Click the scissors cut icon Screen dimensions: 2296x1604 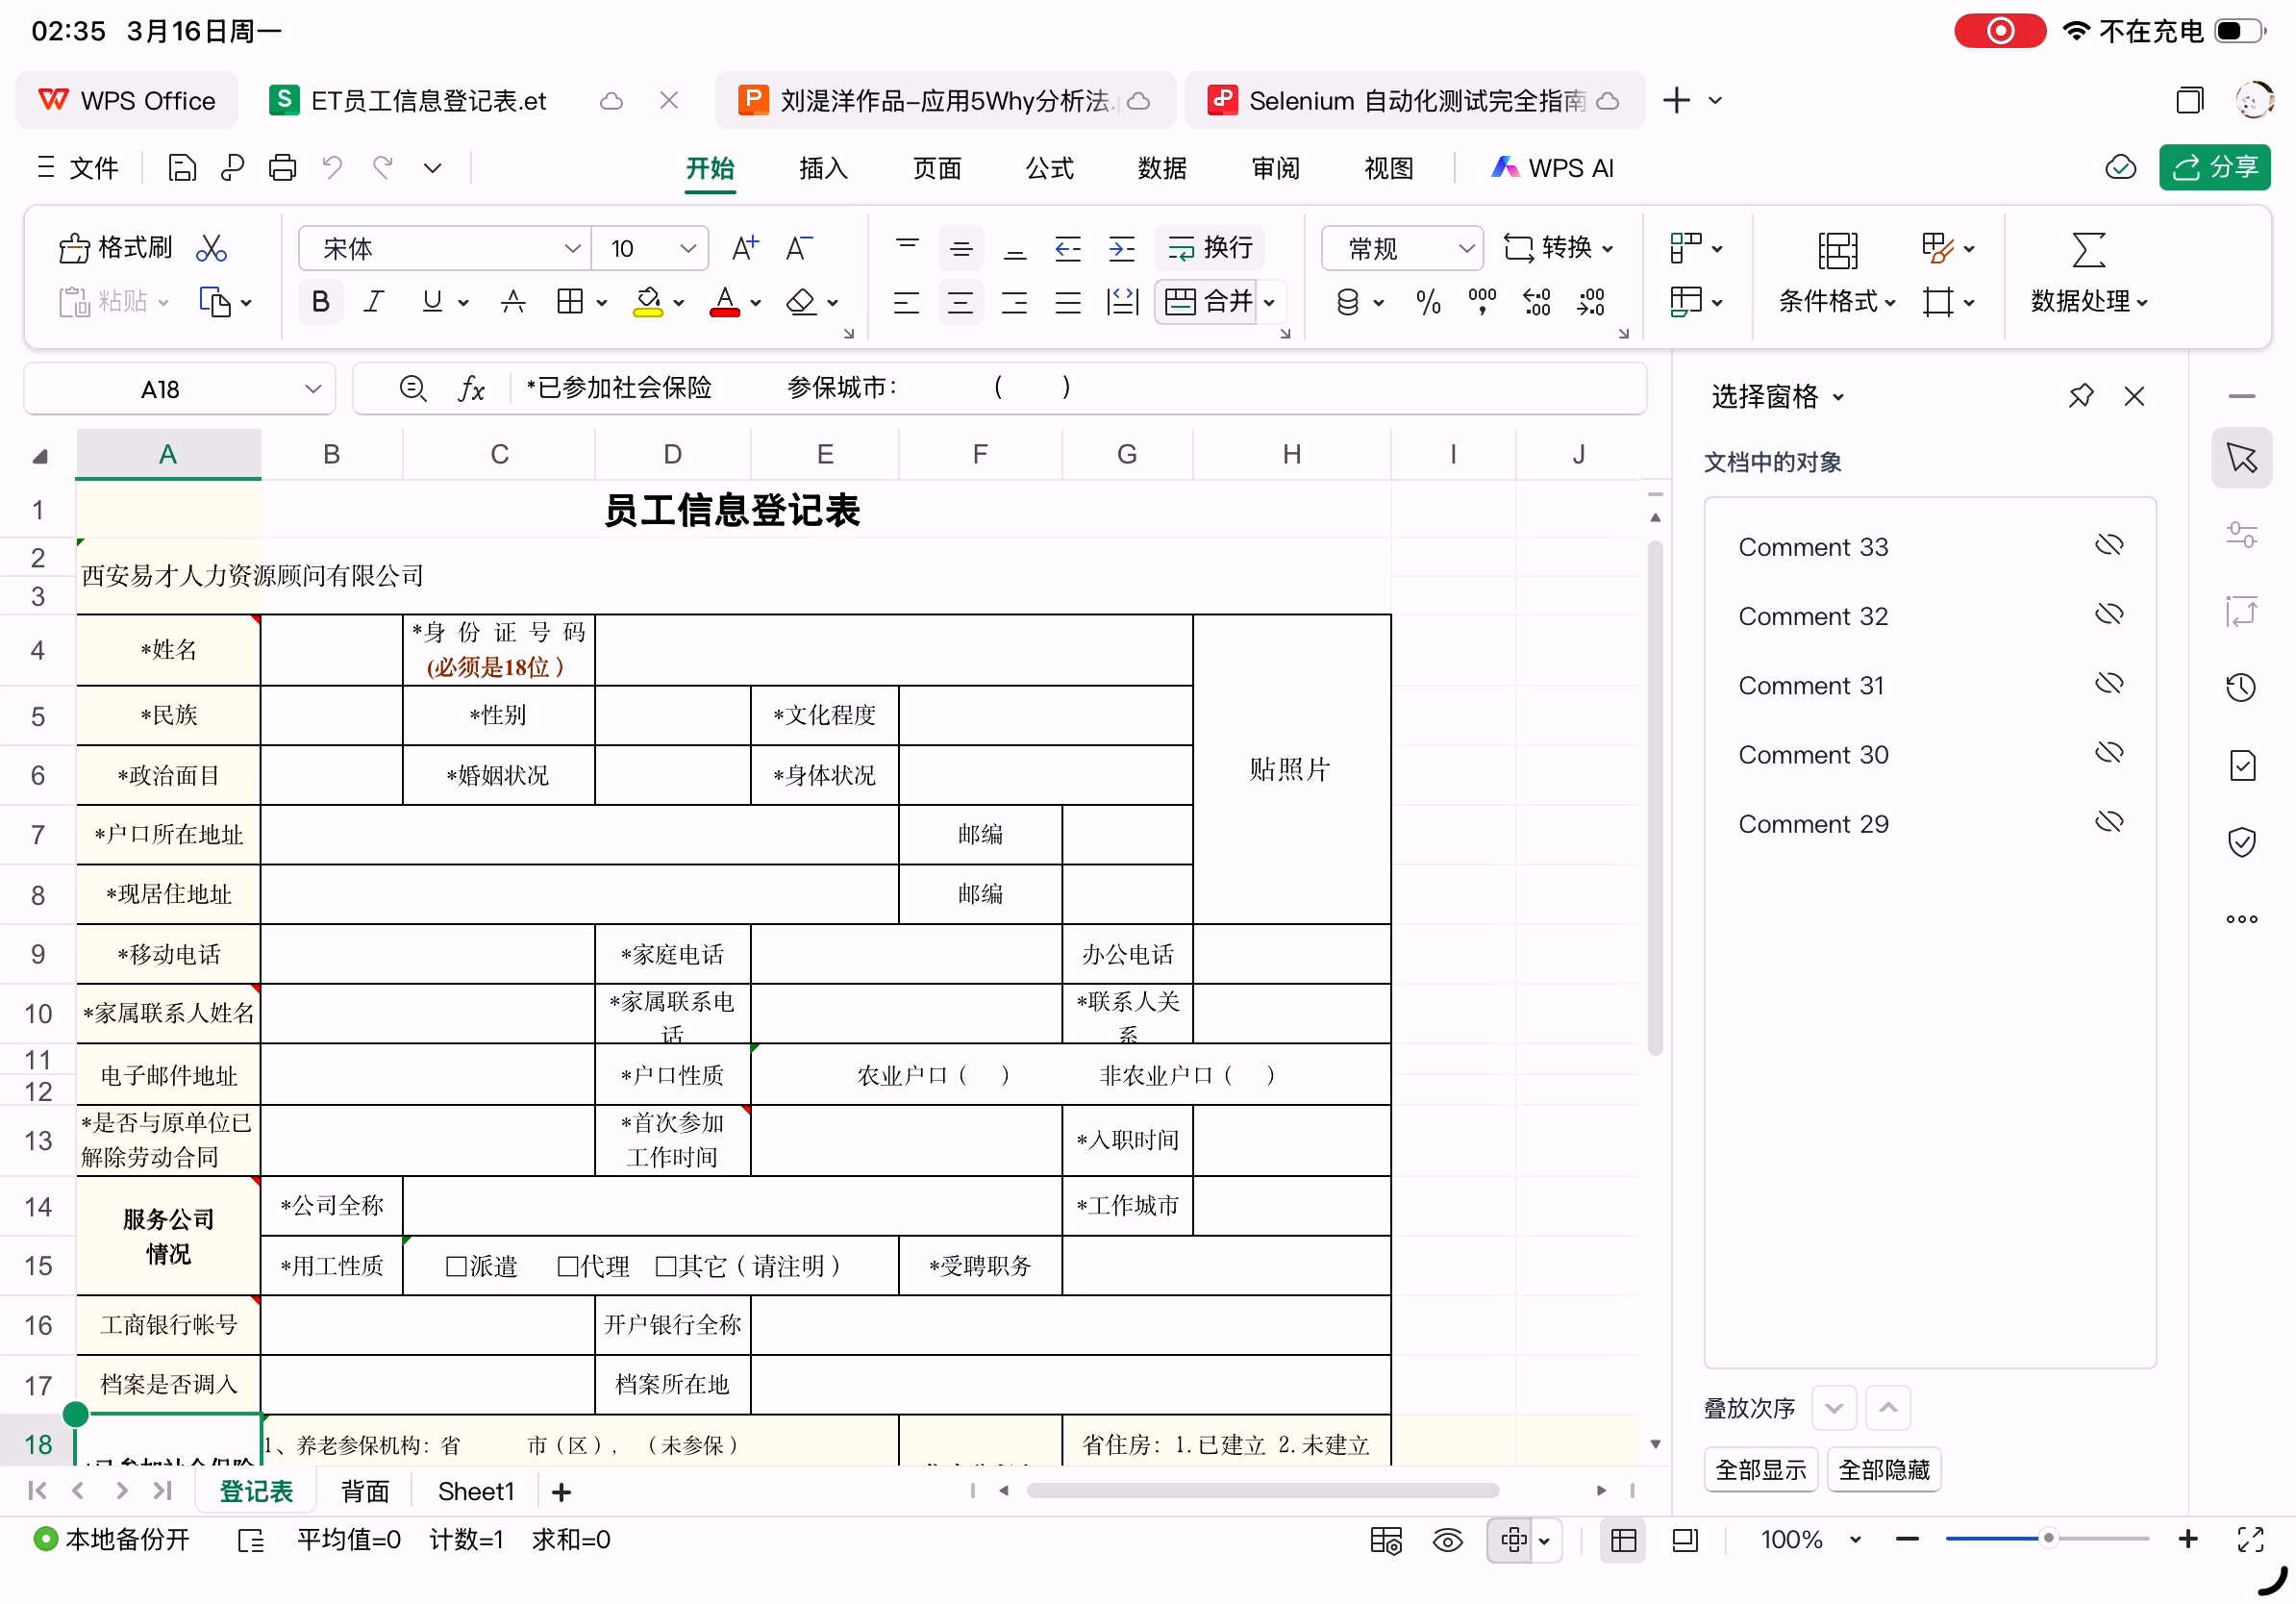pos(211,248)
